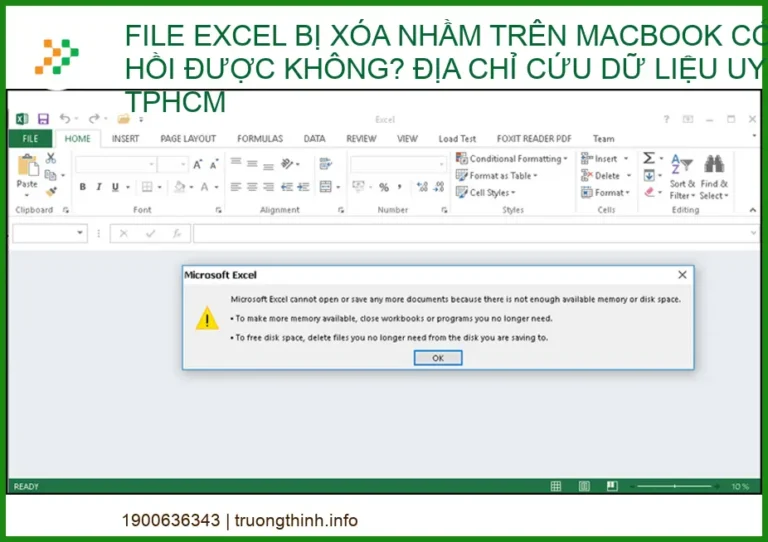768x542 pixels.
Task: Click the Borders icon
Action: coord(147,187)
